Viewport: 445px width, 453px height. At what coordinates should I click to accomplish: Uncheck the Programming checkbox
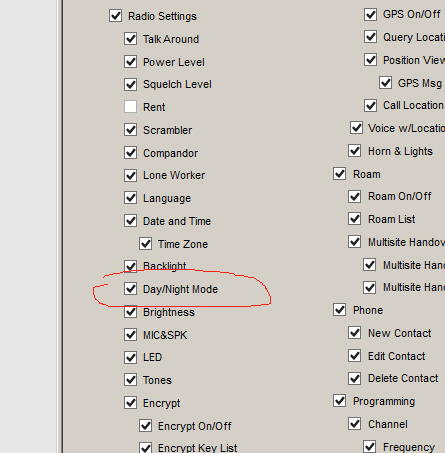[x=340, y=401]
